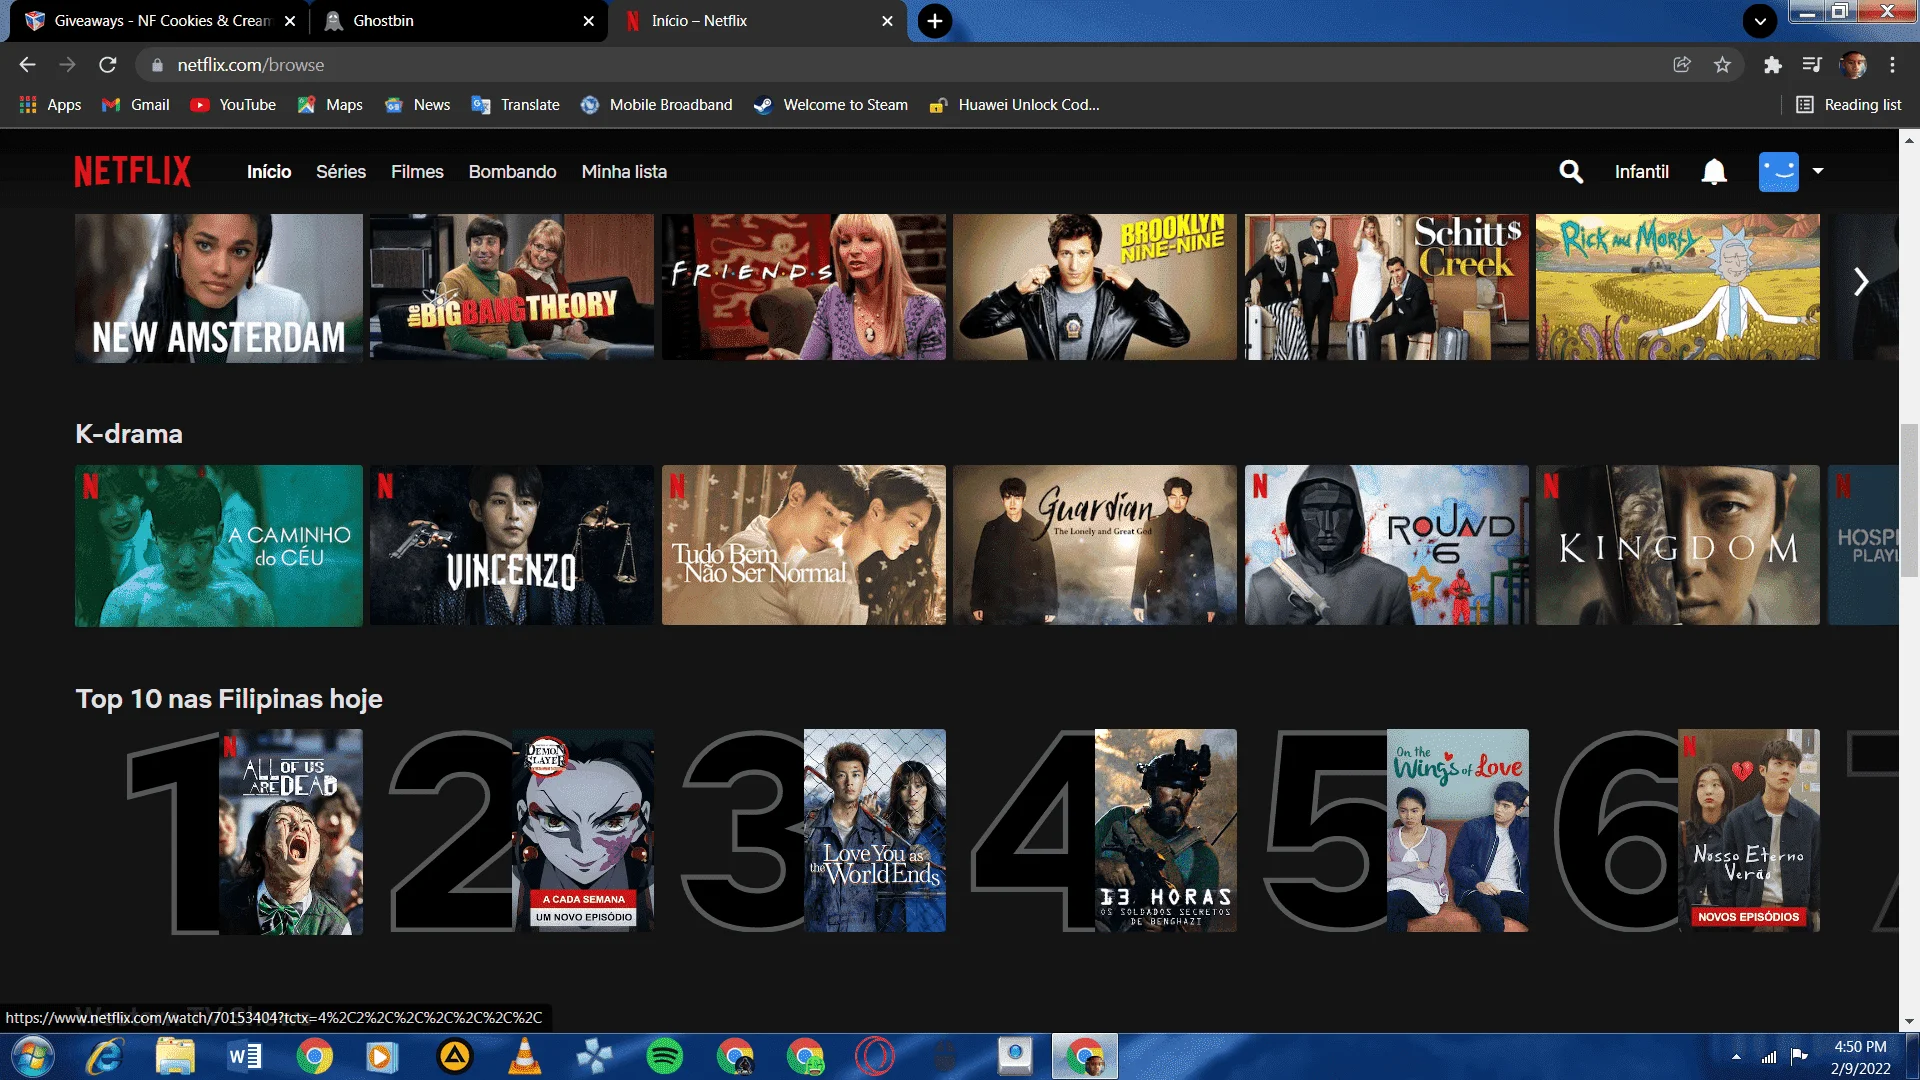The width and height of the screenshot is (1920, 1080).
Task: Launch VLC media player from taskbar
Action: pos(524,1056)
